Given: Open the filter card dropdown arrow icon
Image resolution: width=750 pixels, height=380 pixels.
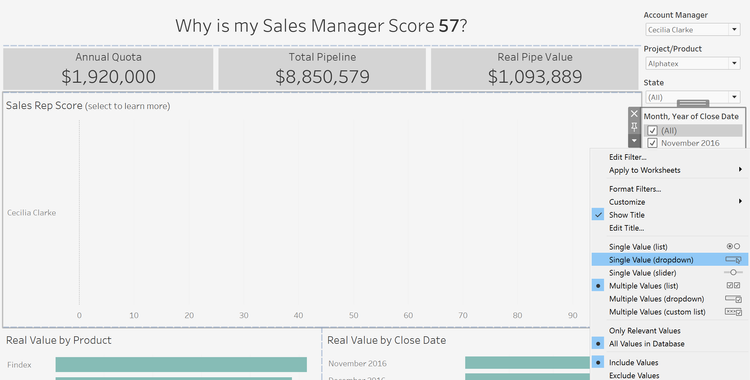Looking at the screenshot, I should (634, 141).
